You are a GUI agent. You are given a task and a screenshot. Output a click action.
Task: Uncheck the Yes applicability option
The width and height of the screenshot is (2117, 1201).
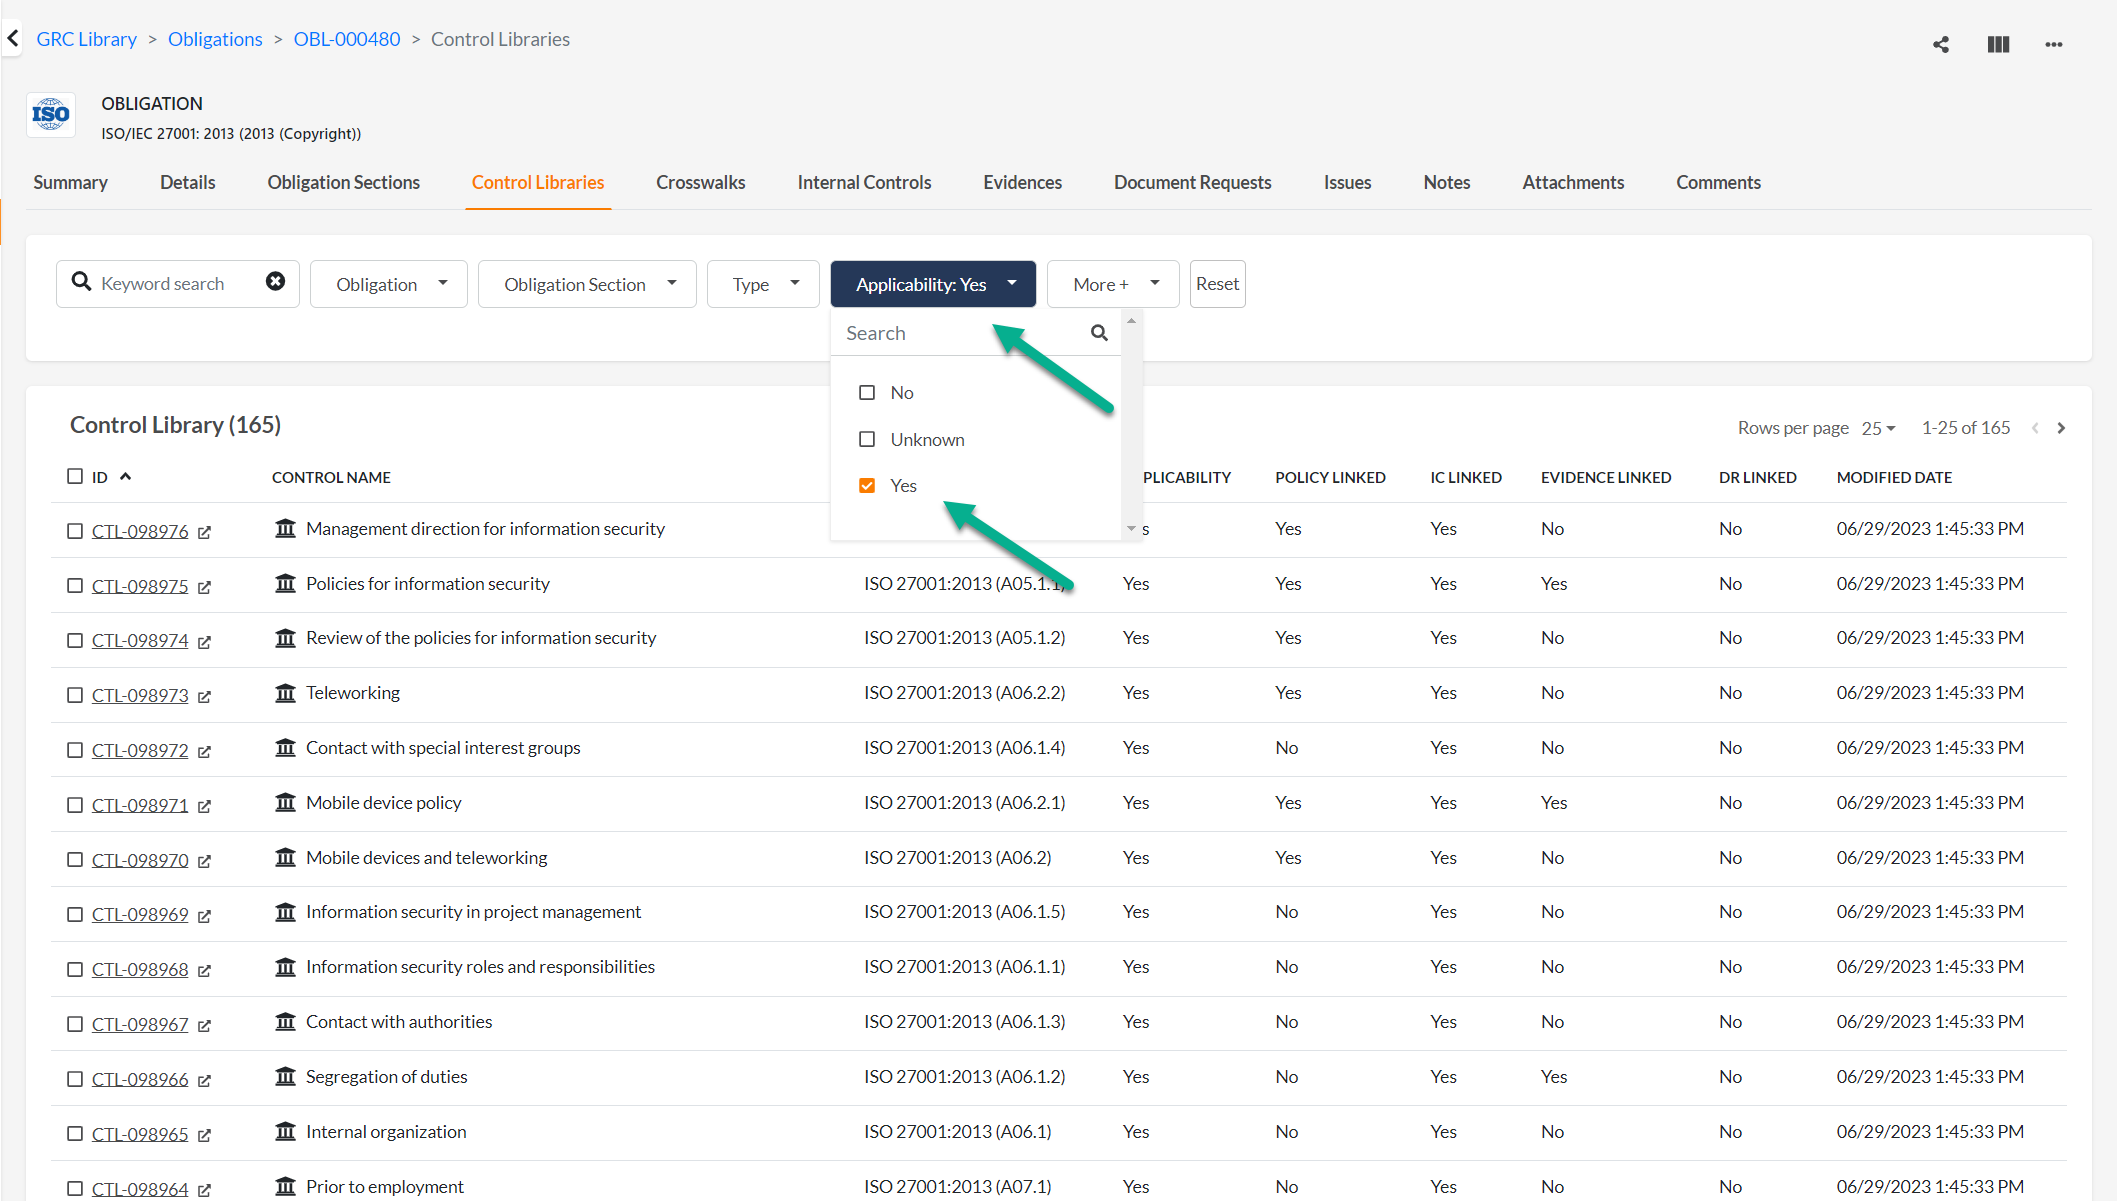point(867,486)
